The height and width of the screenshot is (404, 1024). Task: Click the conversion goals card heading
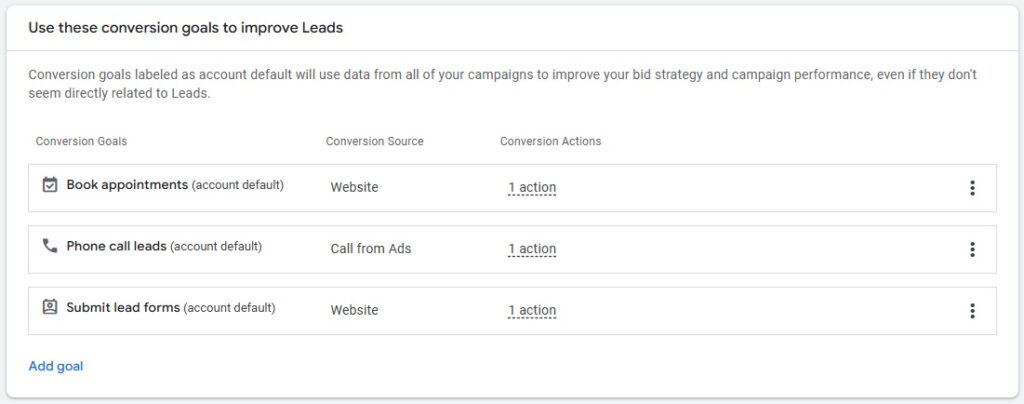185,28
